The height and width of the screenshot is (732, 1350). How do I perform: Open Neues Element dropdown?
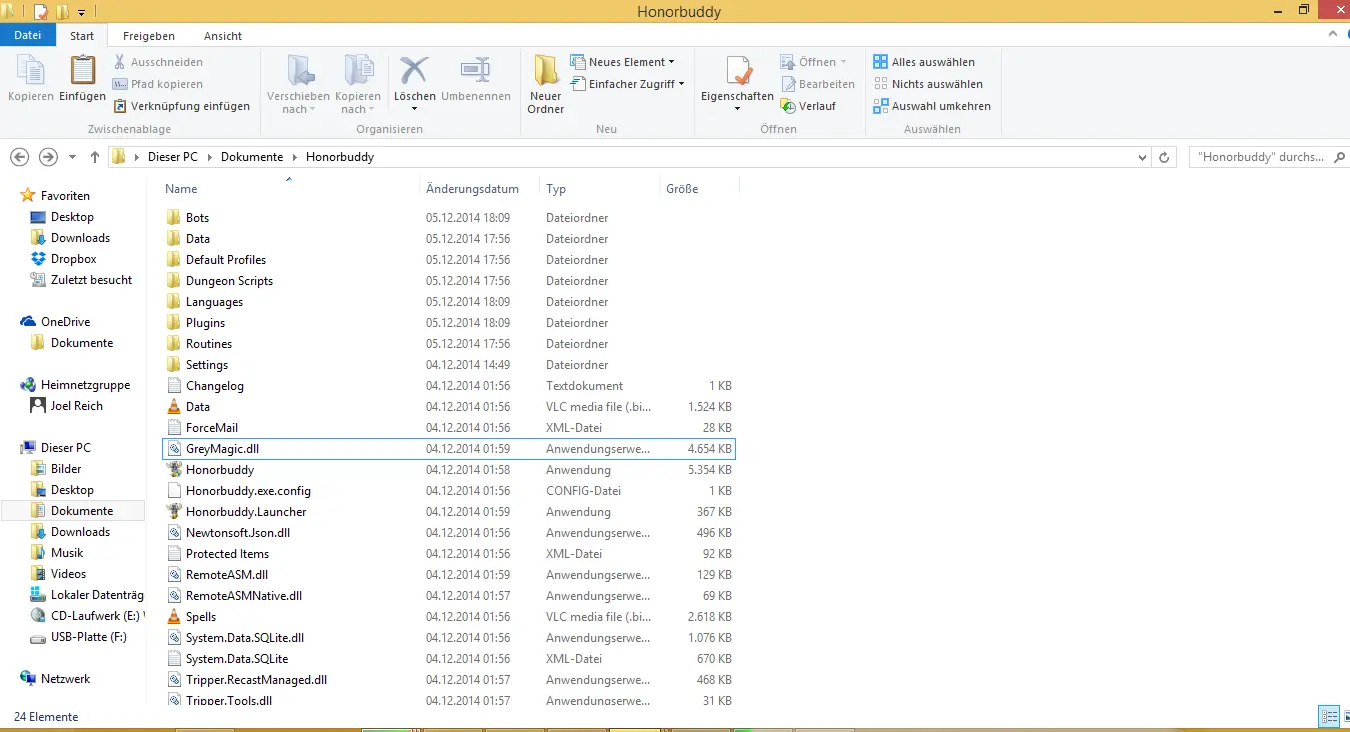click(622, 62)
